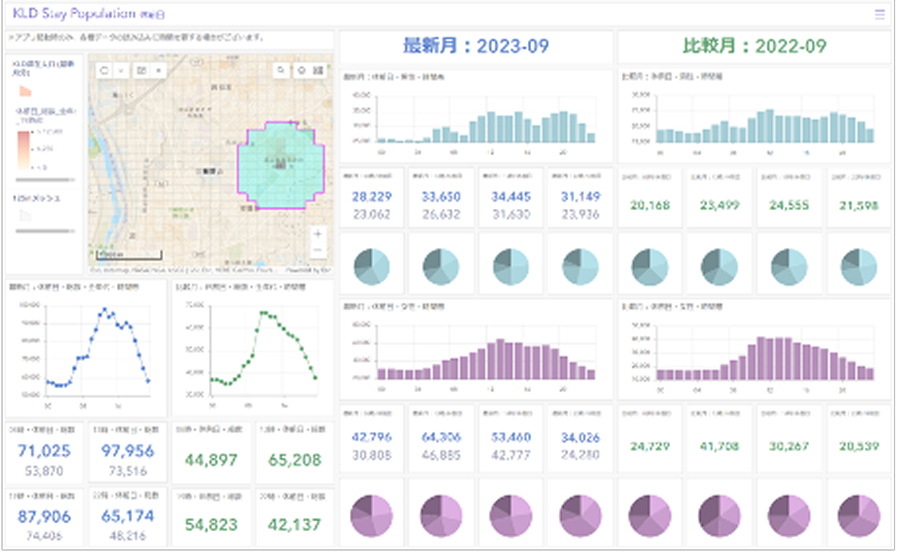Select the 28,229 indicator card
Image resolution: width=897 pixels, height=552 pixels.
pyautogui.click(x=372, y=197)
